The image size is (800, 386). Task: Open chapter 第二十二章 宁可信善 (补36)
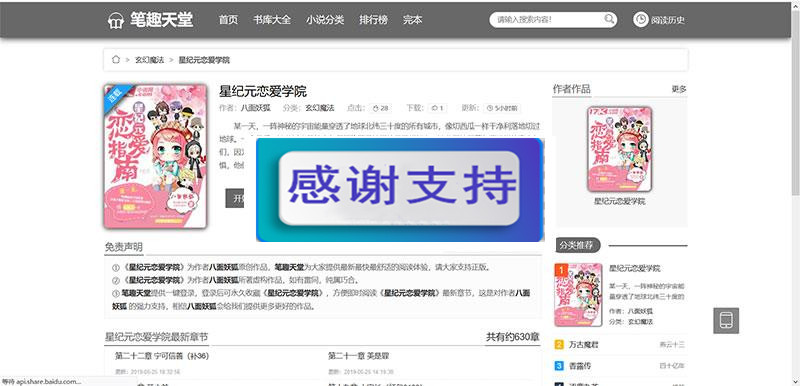pos(162,356)
